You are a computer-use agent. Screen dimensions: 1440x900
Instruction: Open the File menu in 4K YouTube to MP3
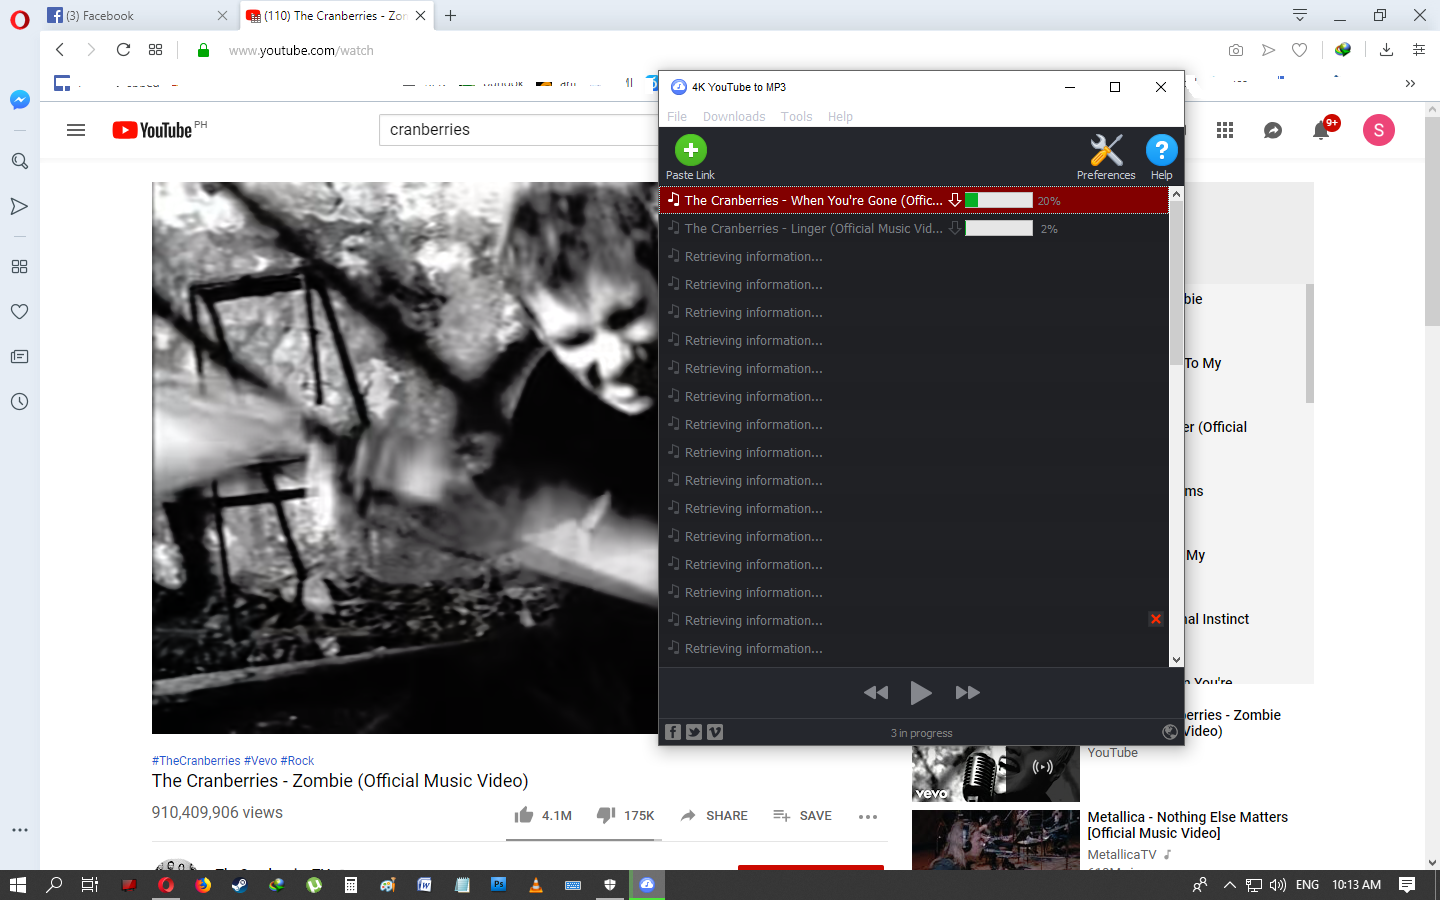coord(677,117)
